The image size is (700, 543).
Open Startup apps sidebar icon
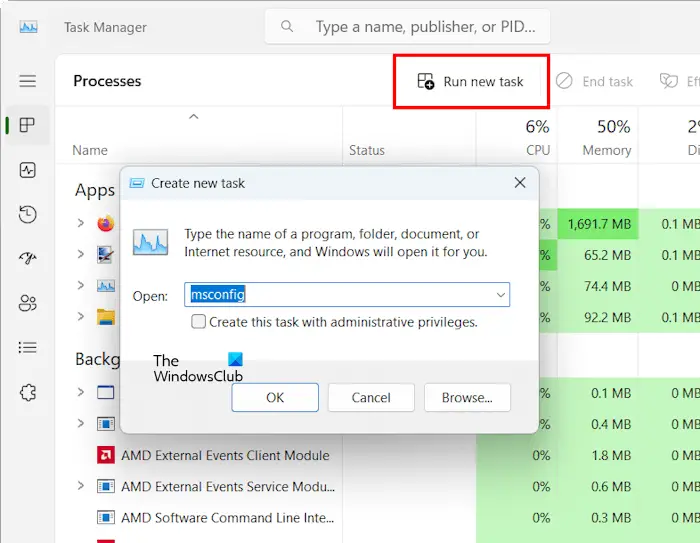[x=28, y=258]
